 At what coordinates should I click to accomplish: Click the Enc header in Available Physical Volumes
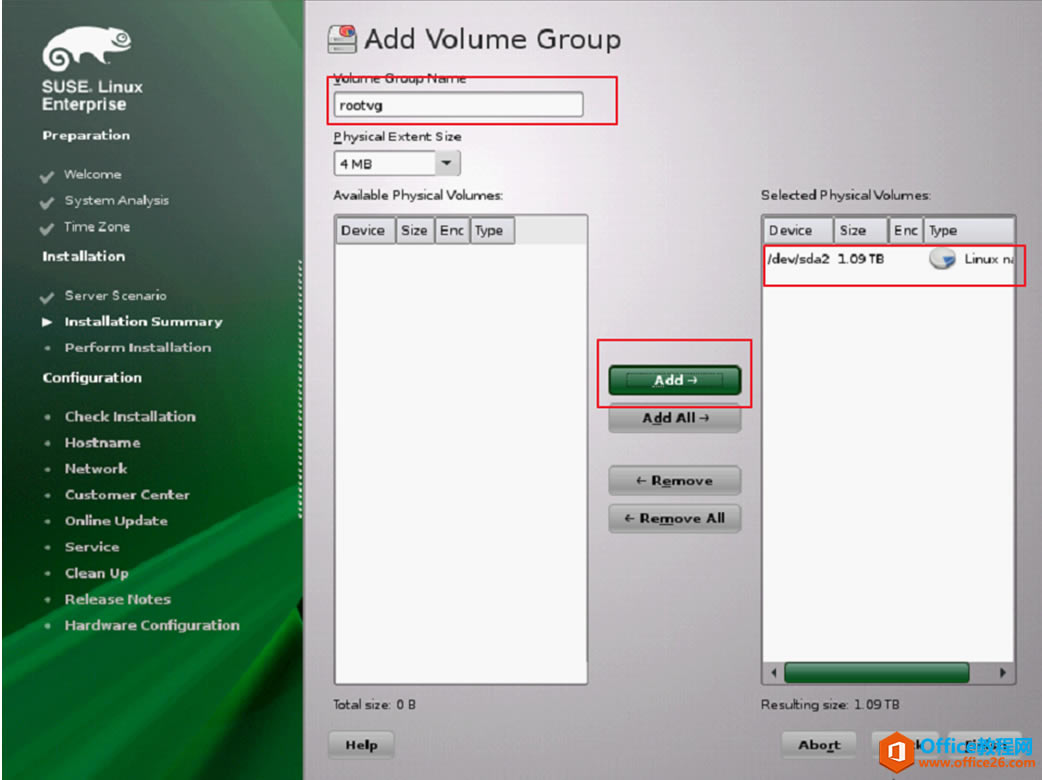coord(452,231)
